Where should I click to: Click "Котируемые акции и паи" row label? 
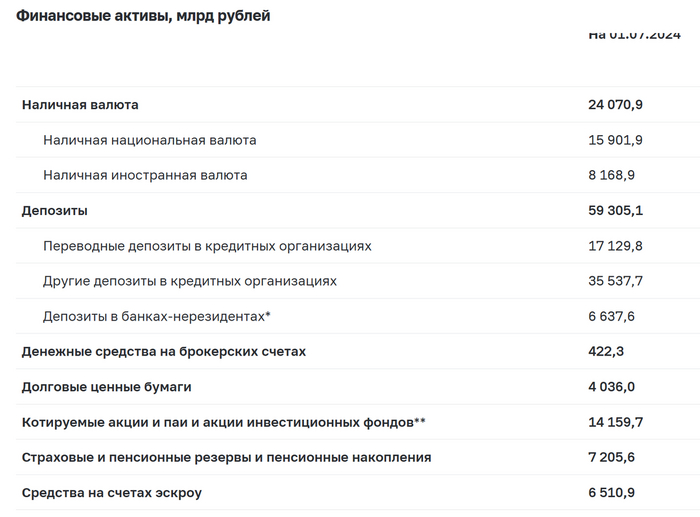[224, 422]
